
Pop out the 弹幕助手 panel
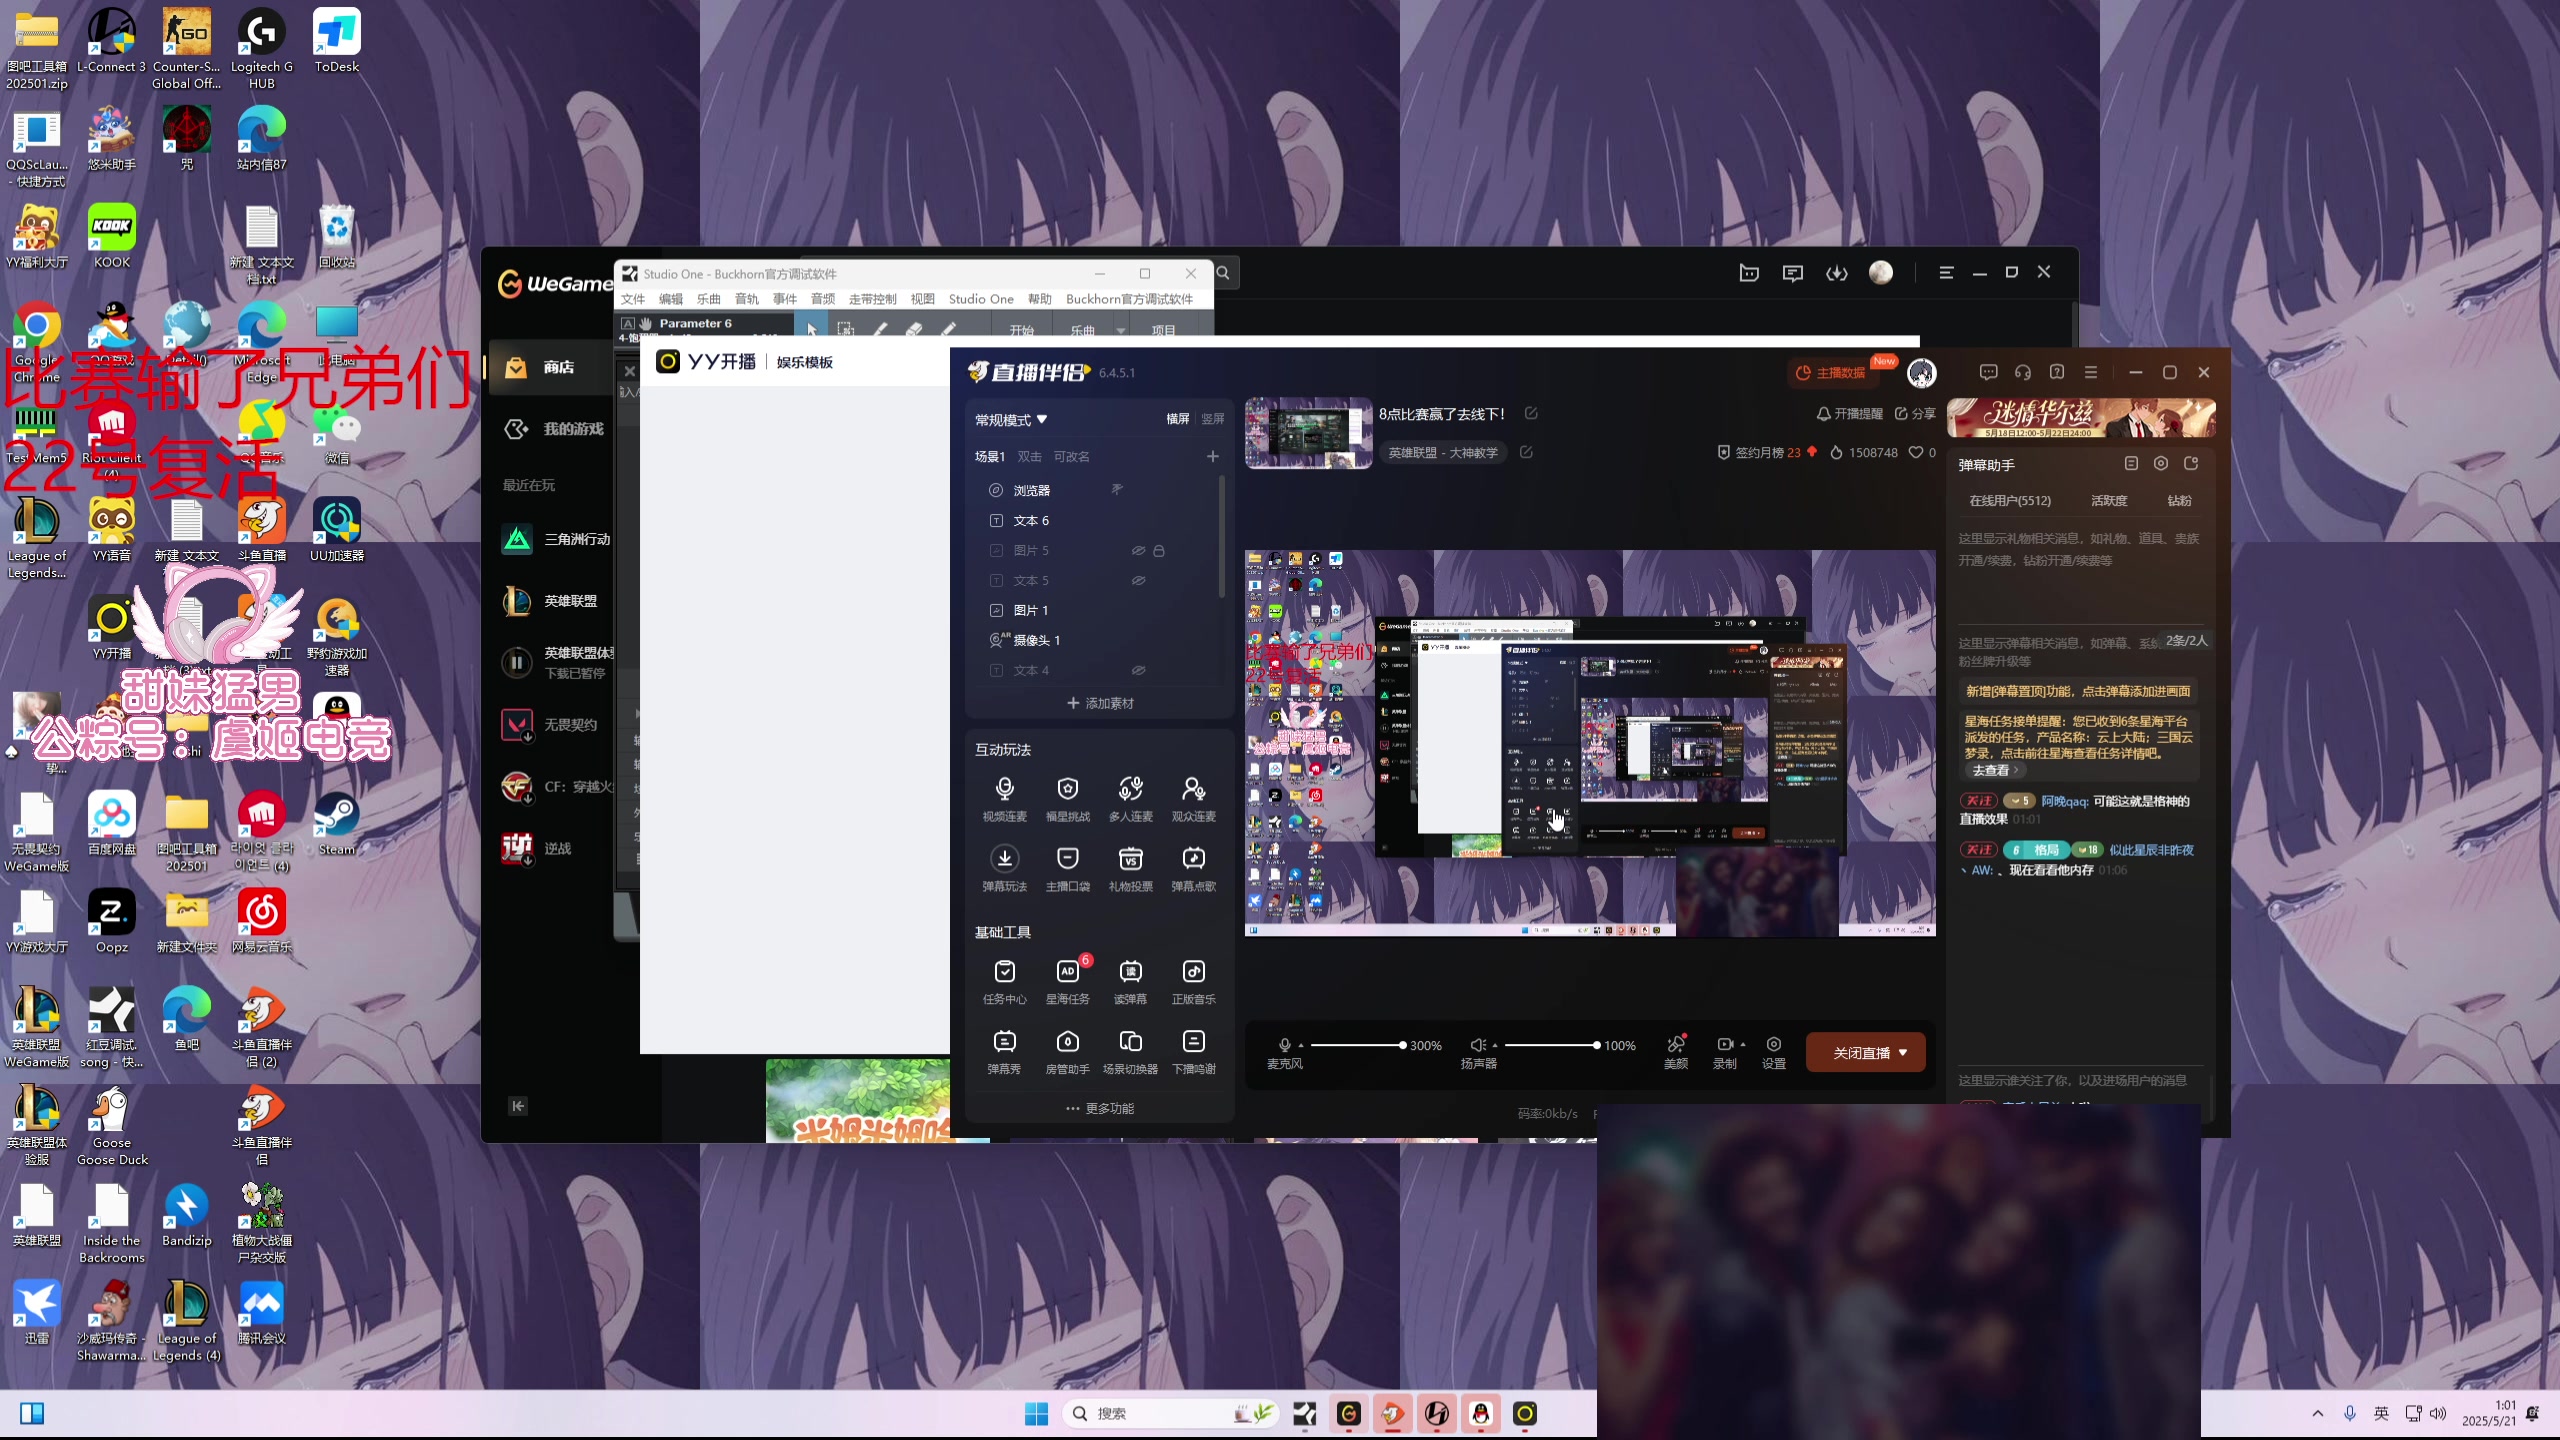tap(2191, 464)
